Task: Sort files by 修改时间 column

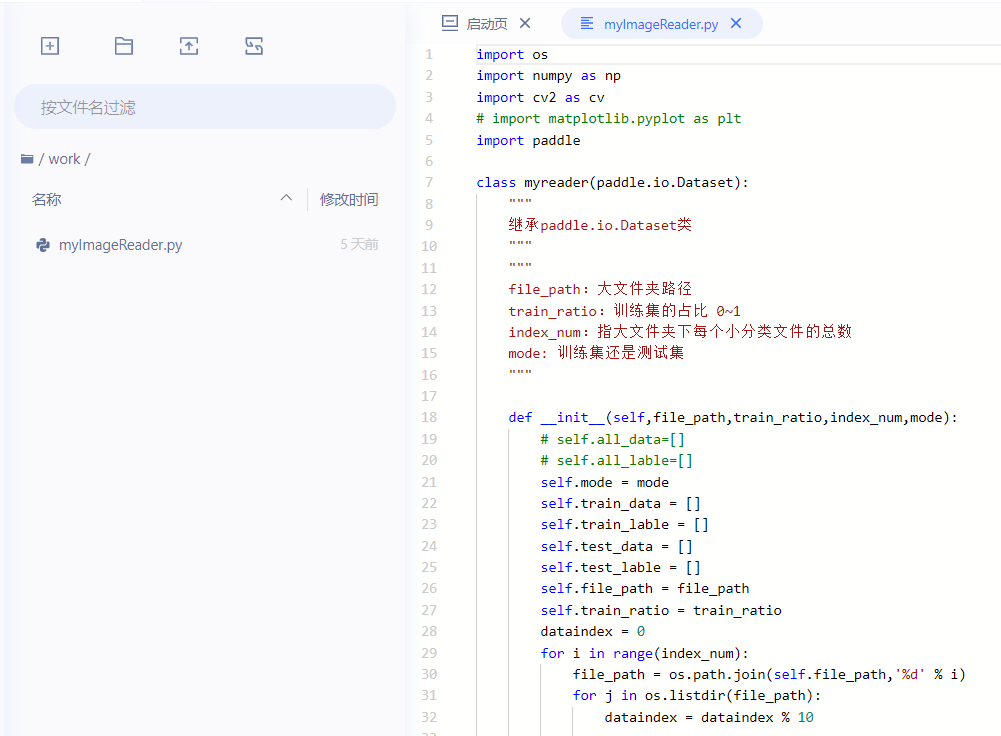Action: point(349,200)
